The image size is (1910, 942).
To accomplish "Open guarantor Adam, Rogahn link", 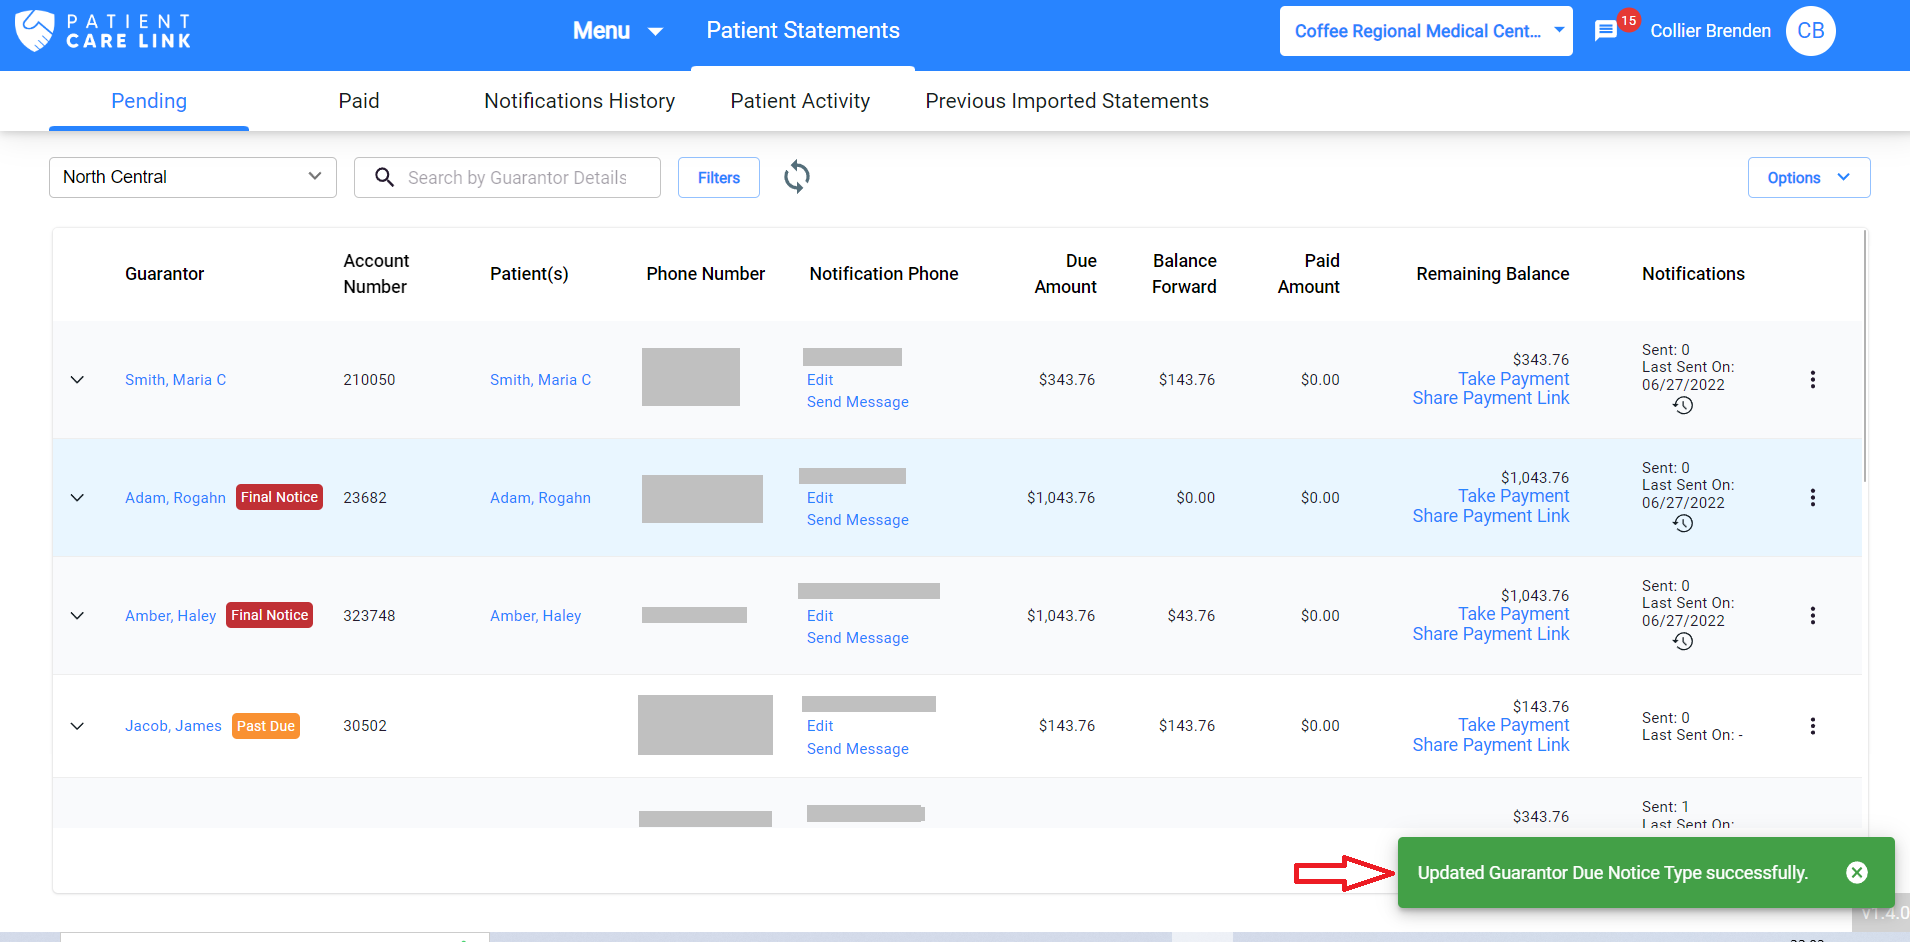I will pos(175,498).
